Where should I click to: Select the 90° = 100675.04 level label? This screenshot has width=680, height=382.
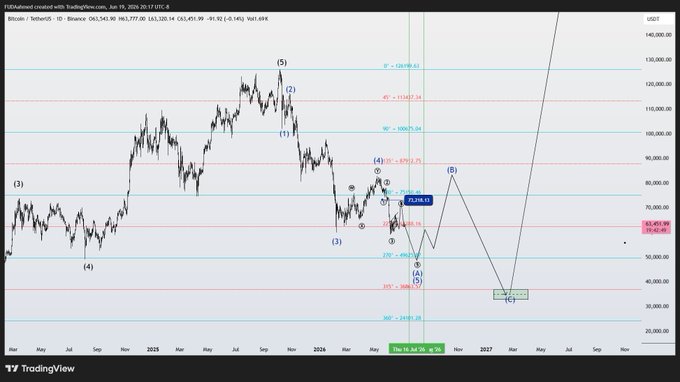click(402, 129)
